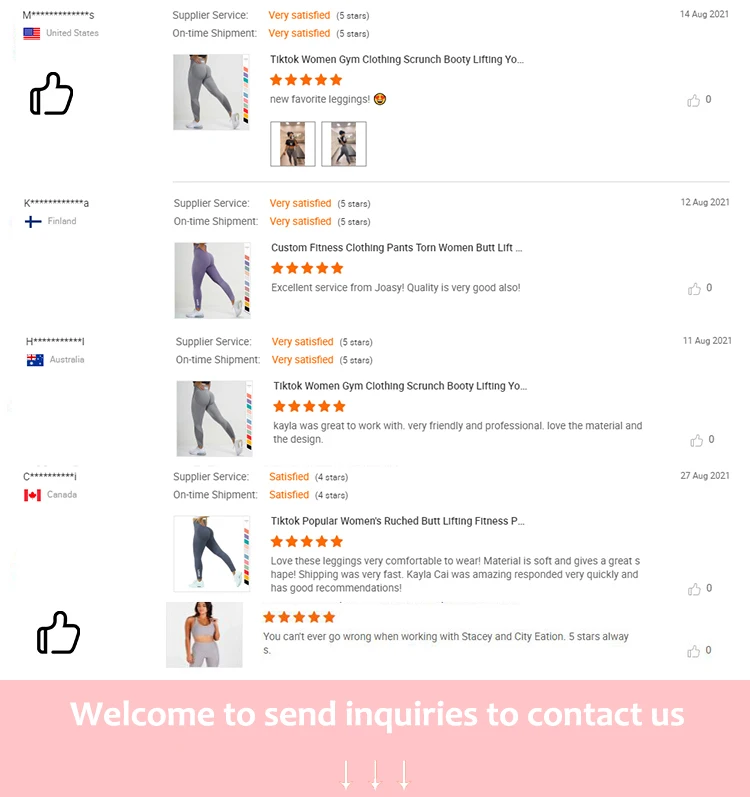Like the Stacey and City Eation review

click(x=694, y=651)
